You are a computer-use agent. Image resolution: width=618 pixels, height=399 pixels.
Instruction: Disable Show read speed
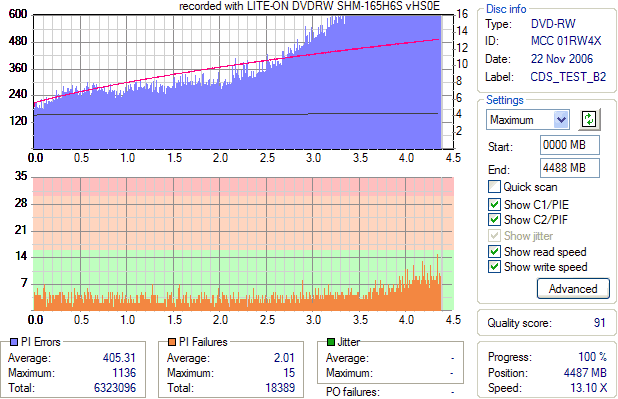pyautogui.click(x=494, y=251)
